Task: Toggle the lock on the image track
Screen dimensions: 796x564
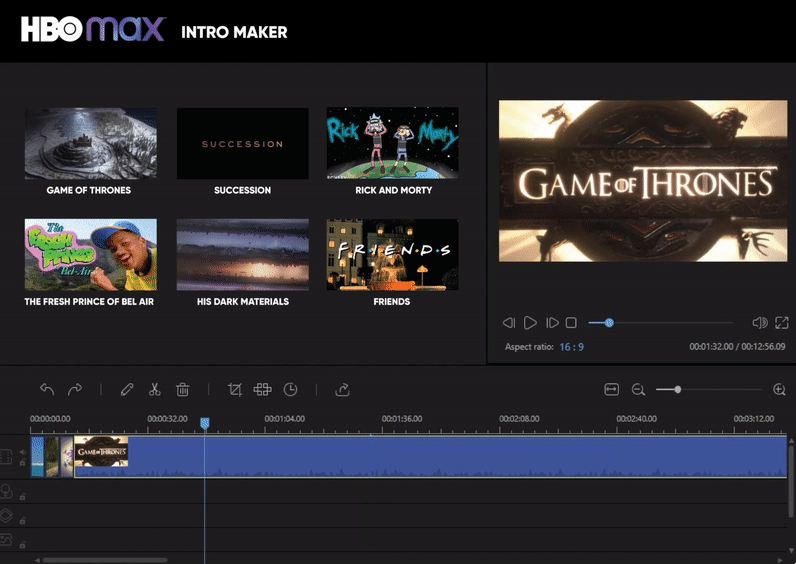Action: click(22, 545)
